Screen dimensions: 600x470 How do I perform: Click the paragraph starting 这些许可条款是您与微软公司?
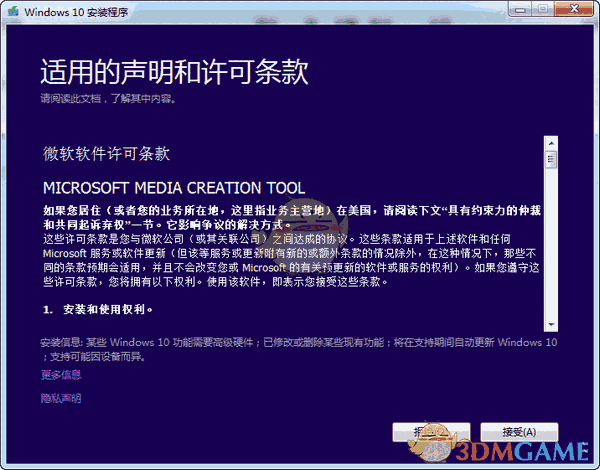click(292, 260)
